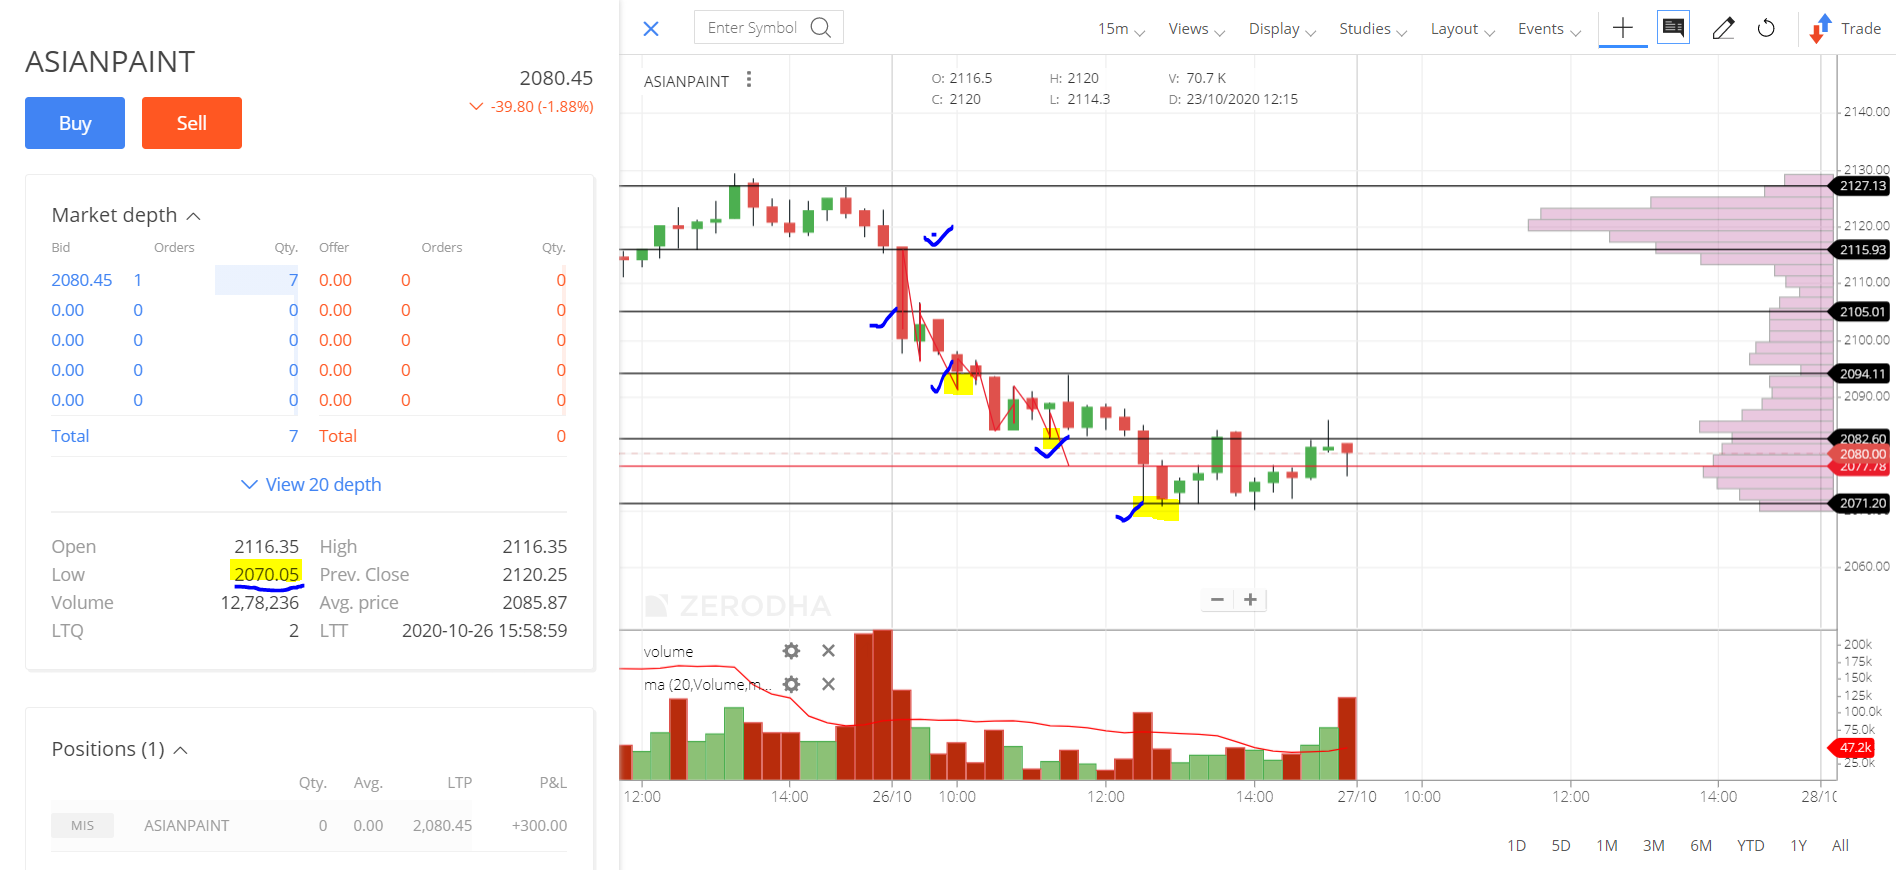Select the 1M range tab
The width and height of the screenshot is (1896, 870).
click(x=1607, y=846)
